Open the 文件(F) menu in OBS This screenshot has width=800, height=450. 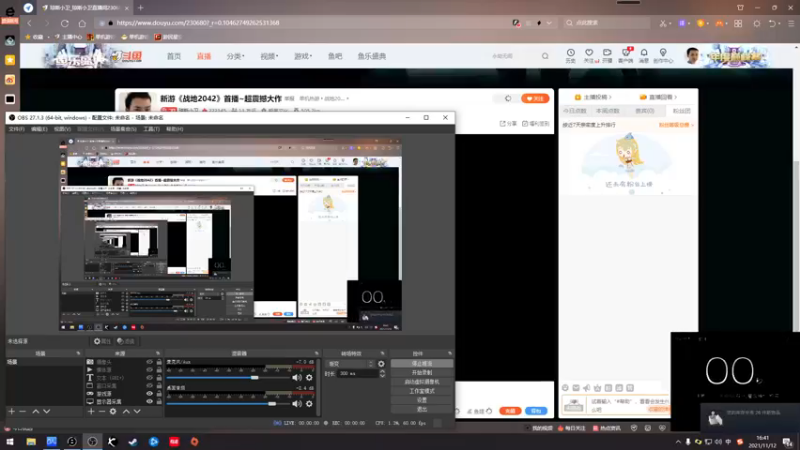(16, 129)
